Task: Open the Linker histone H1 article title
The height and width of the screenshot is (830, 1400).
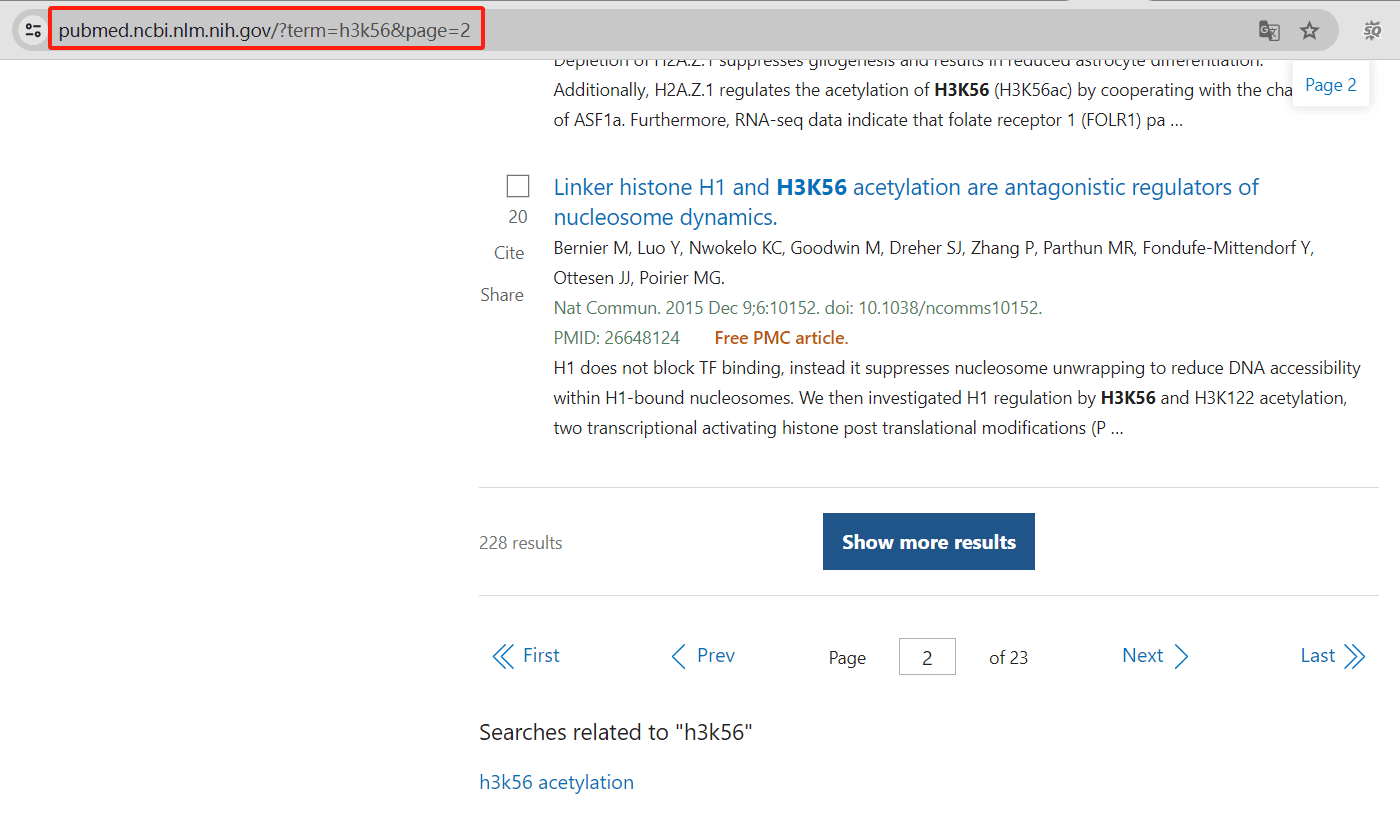Action: pos(906,202)
